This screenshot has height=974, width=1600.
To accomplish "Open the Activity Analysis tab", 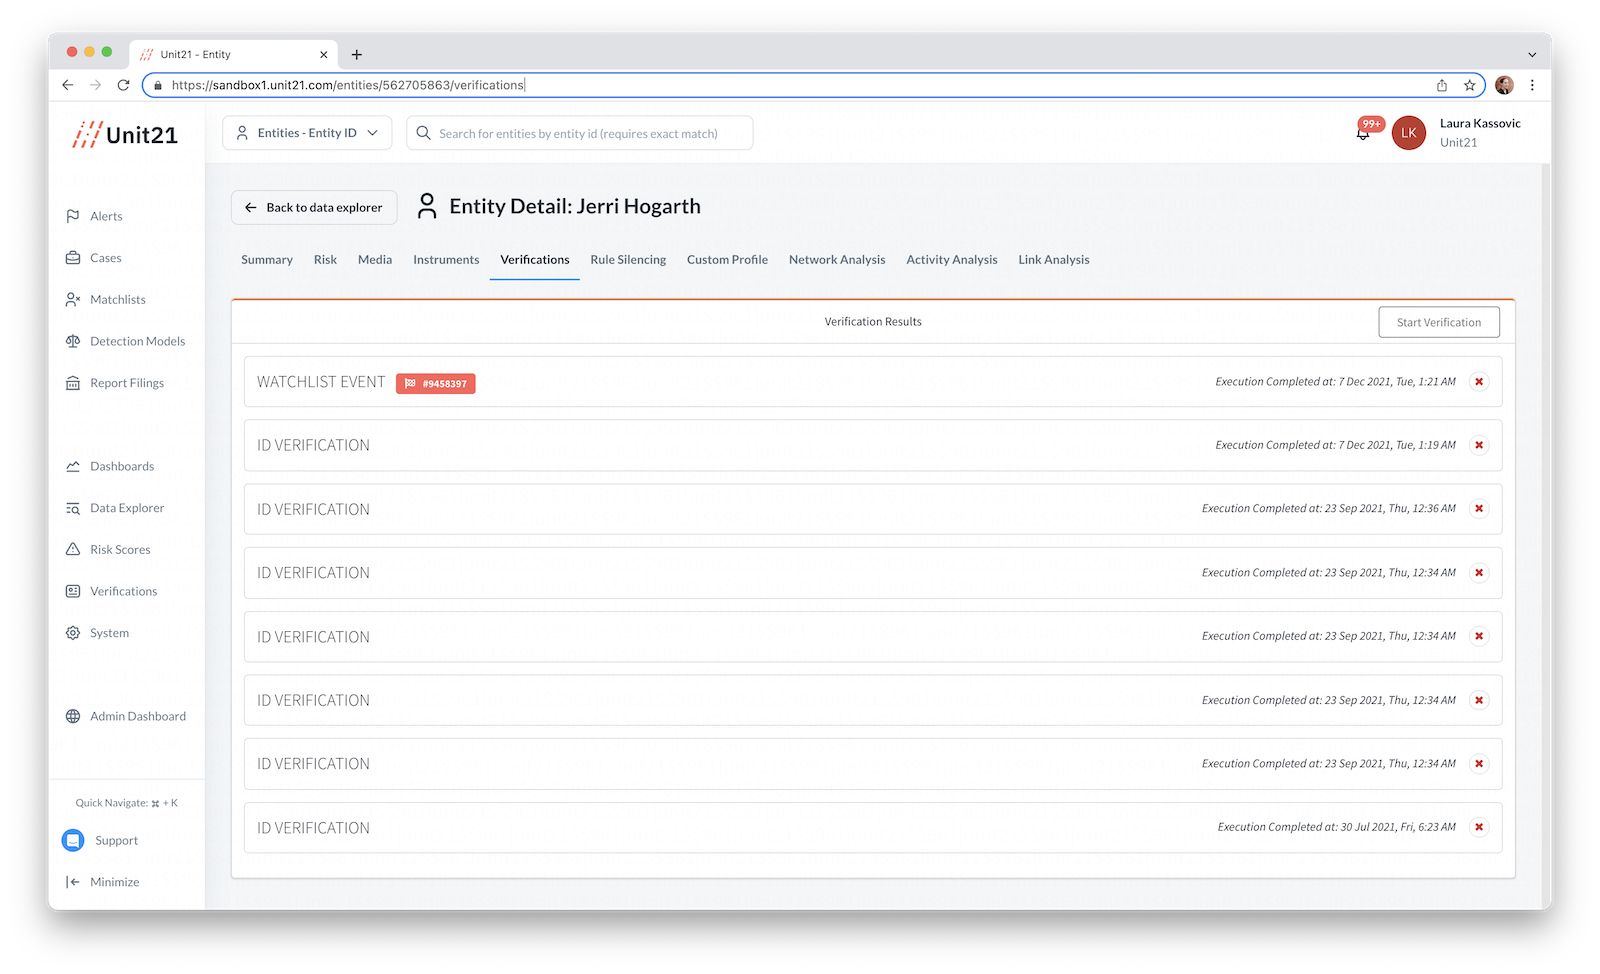I will (x=952, y=260).
